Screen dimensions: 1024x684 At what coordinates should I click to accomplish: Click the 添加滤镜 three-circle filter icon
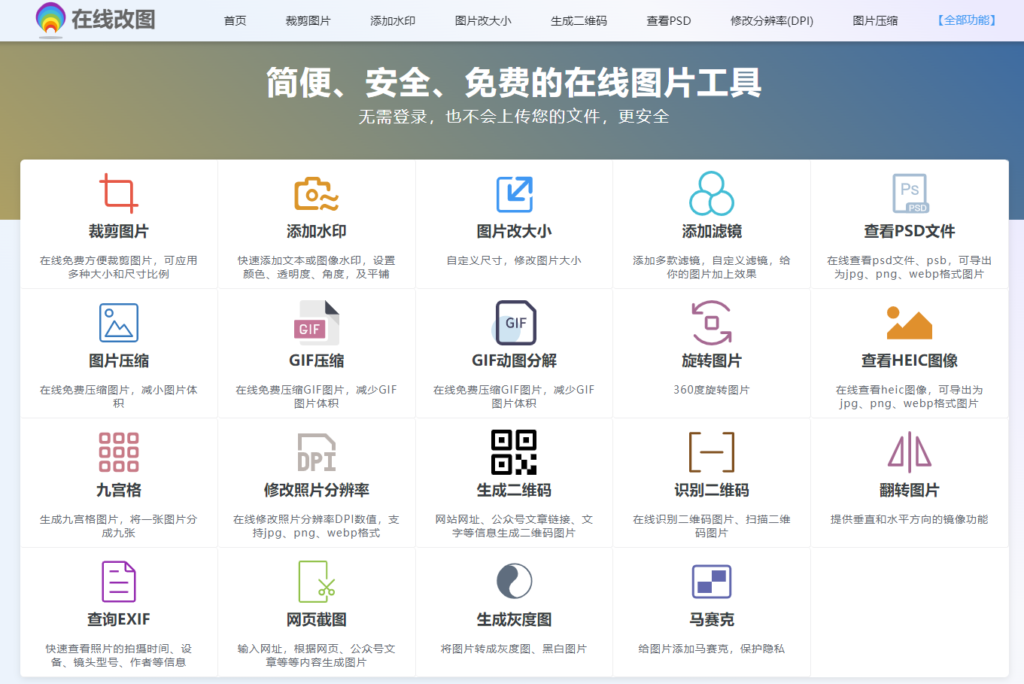[711, 193]
